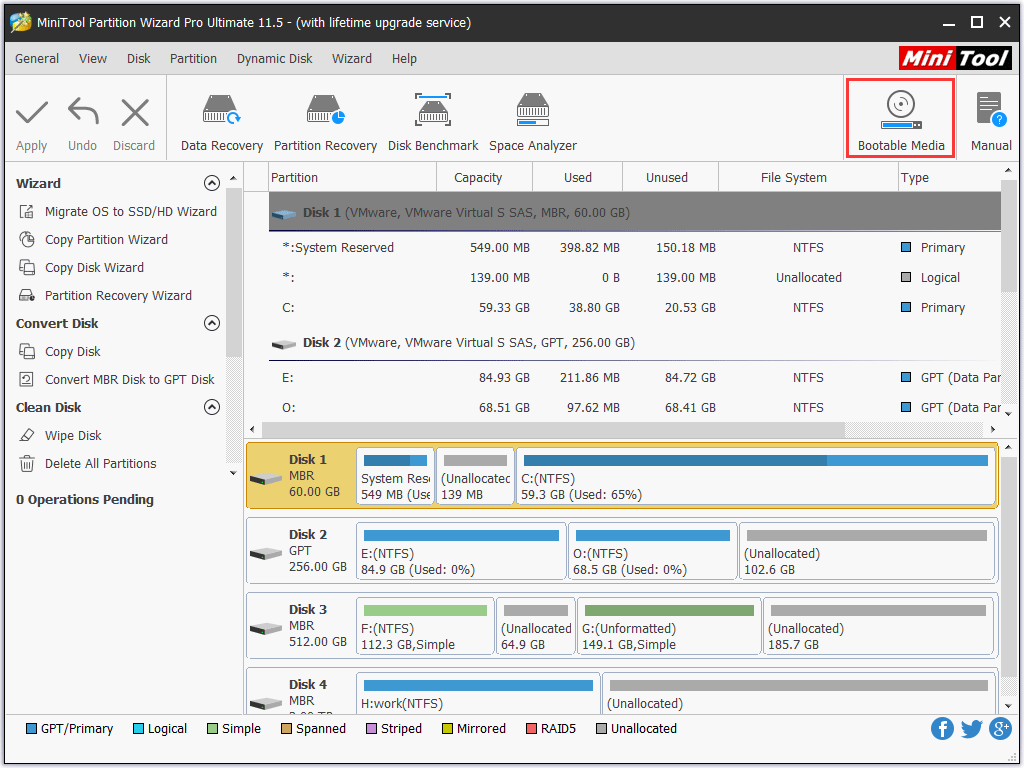Image resolution: width=1024 pixels, height=768 pixels.
Task: Launch Partition Recovery from toolbar
Action: click(325, 121)
